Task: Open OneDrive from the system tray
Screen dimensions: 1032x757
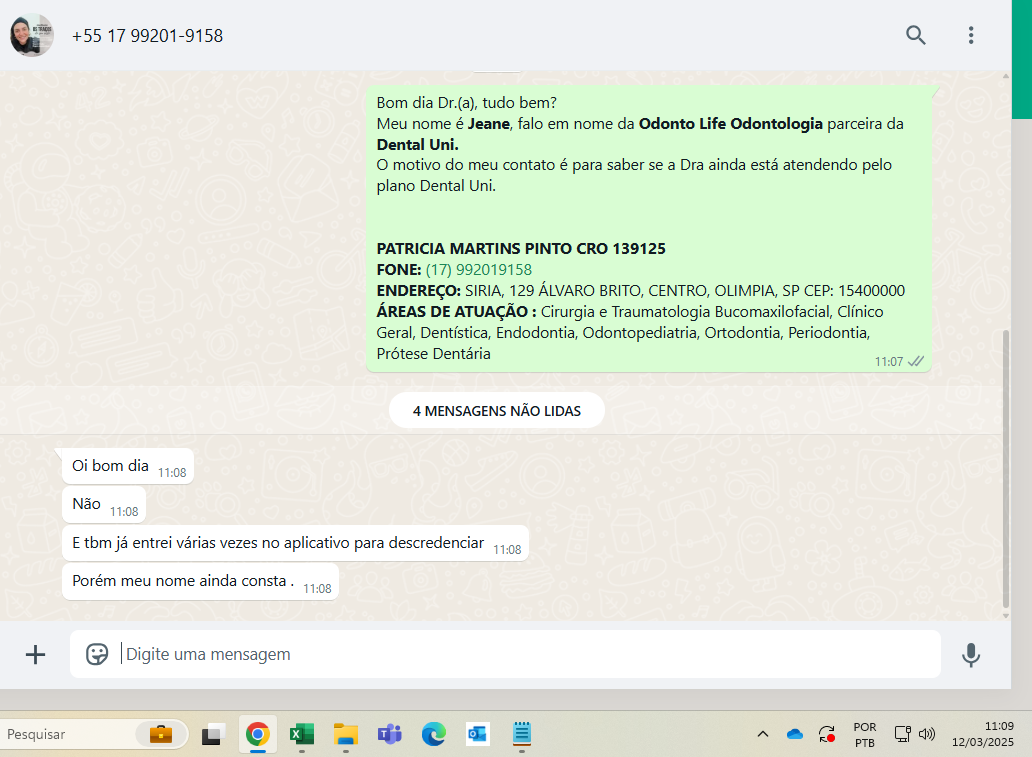Action: click(x=795, y=734)
